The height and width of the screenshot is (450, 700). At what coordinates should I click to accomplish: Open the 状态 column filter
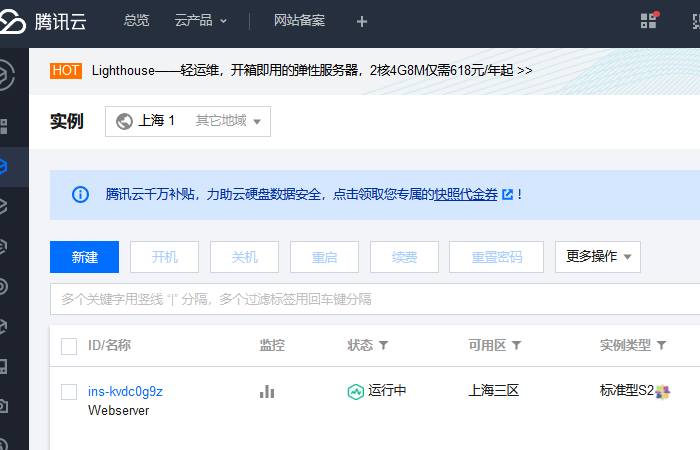tap(383, 345)
